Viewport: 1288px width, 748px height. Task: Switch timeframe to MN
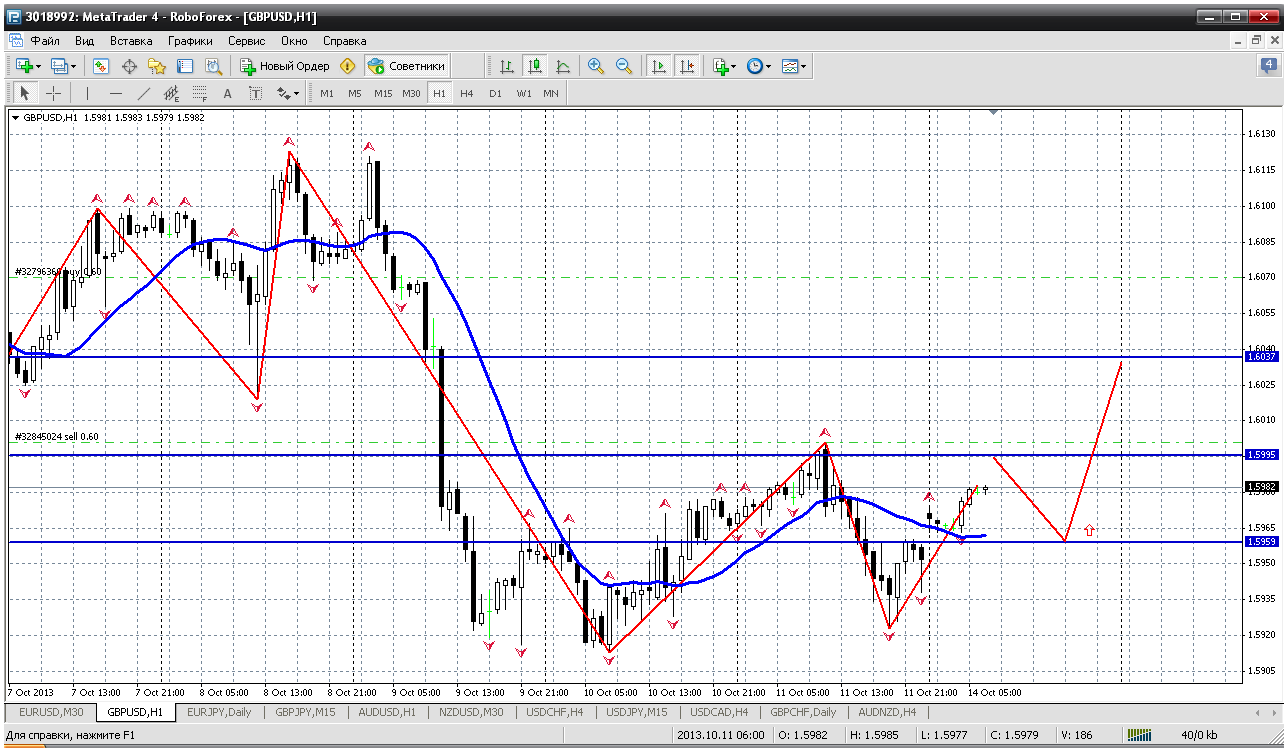pyautogui.click(x=551, y=93)
